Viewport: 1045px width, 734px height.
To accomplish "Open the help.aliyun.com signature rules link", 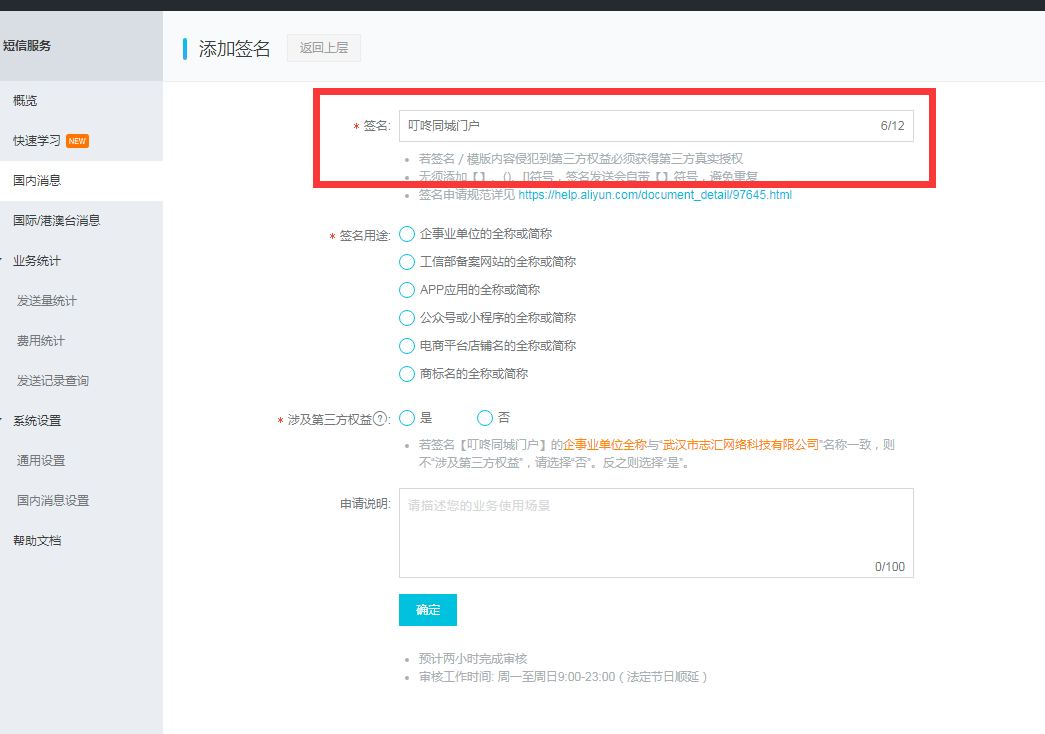I will coord(654,195).
